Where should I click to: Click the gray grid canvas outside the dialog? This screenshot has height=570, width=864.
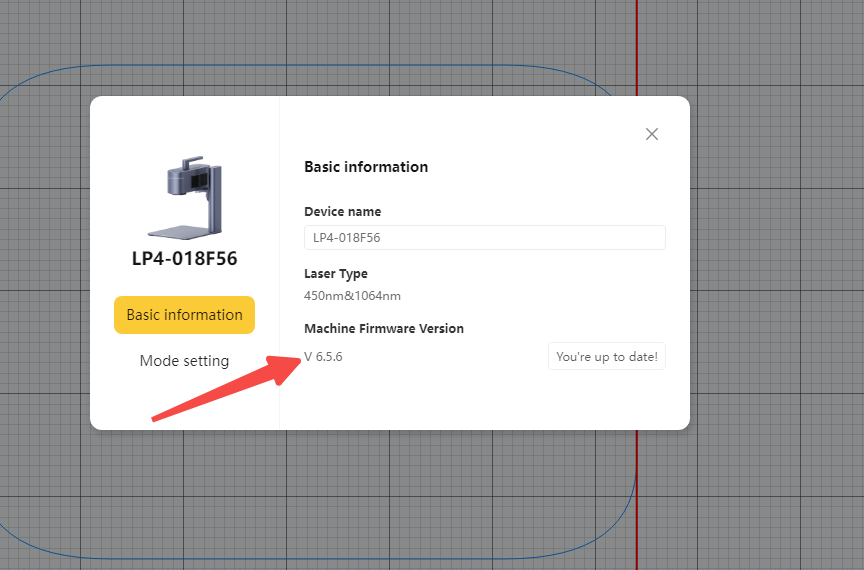(771, 276)
